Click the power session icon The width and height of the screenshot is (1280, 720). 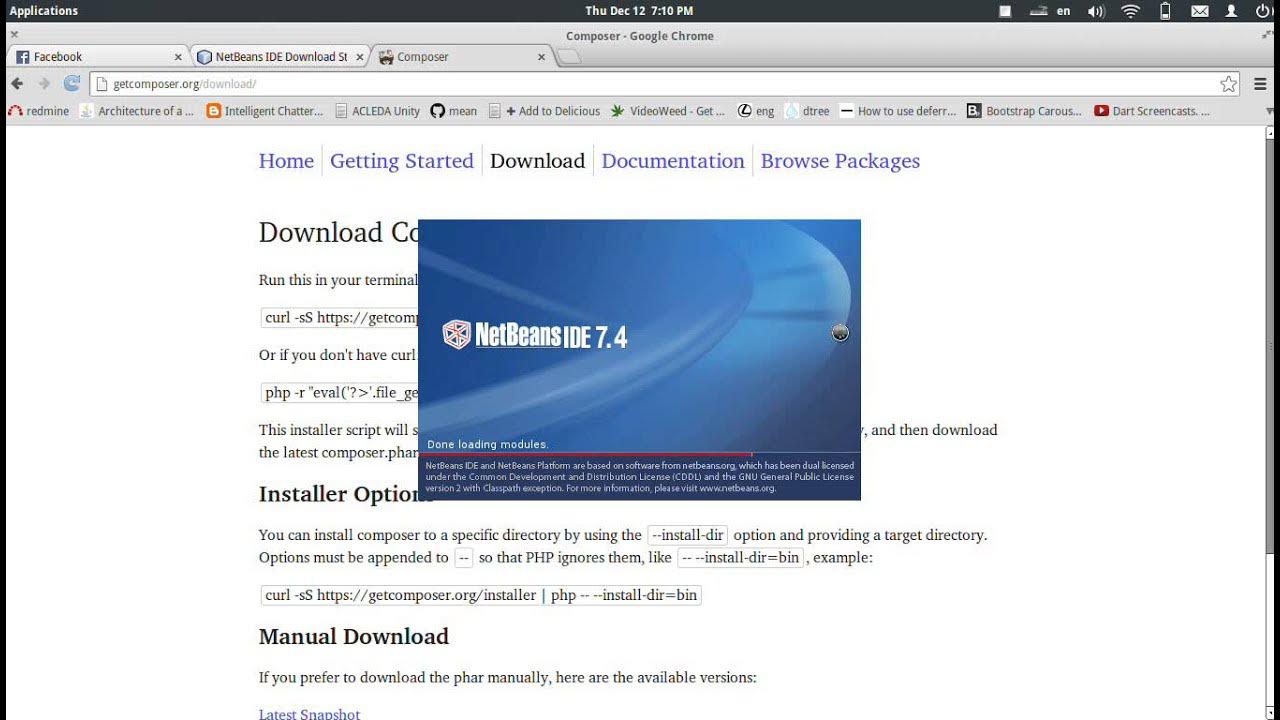[1264, 11]
